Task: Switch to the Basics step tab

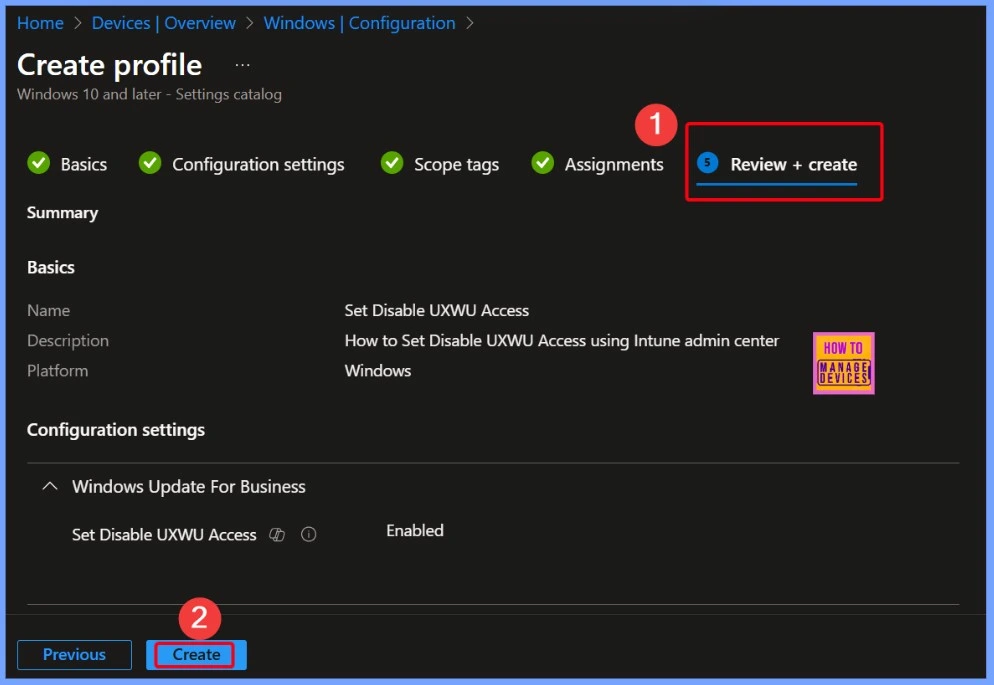Action: point(84,164)
